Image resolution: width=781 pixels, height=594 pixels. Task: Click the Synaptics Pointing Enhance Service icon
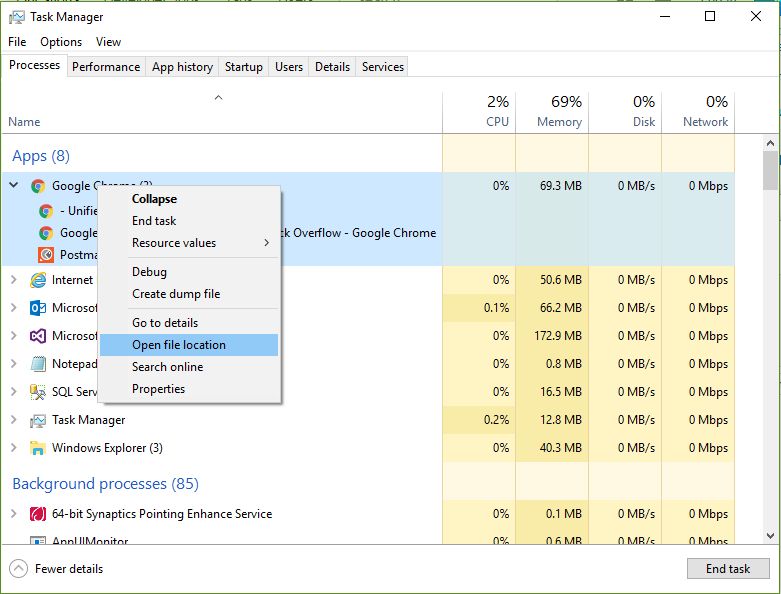click(x=38, y=514)
